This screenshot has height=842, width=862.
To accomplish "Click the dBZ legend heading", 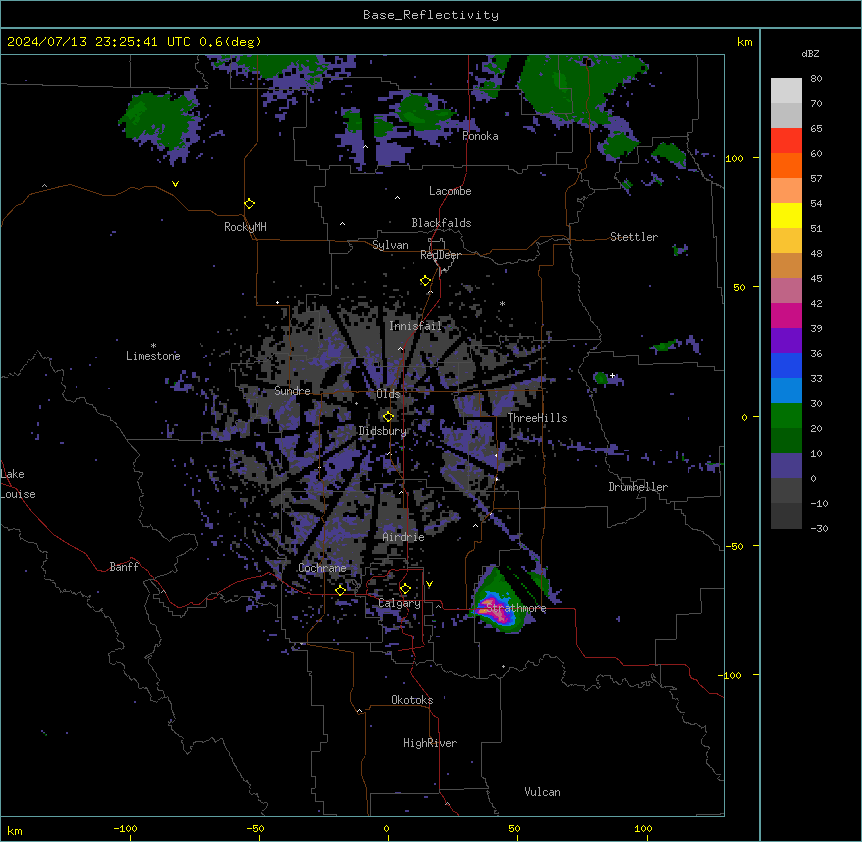I will click(x=810, y=53).
